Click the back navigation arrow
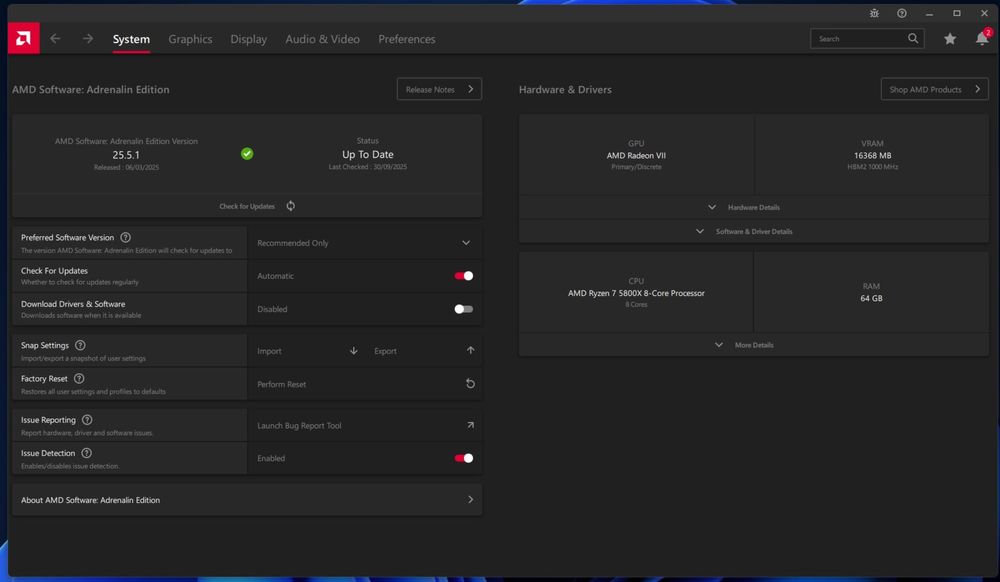 55,39
